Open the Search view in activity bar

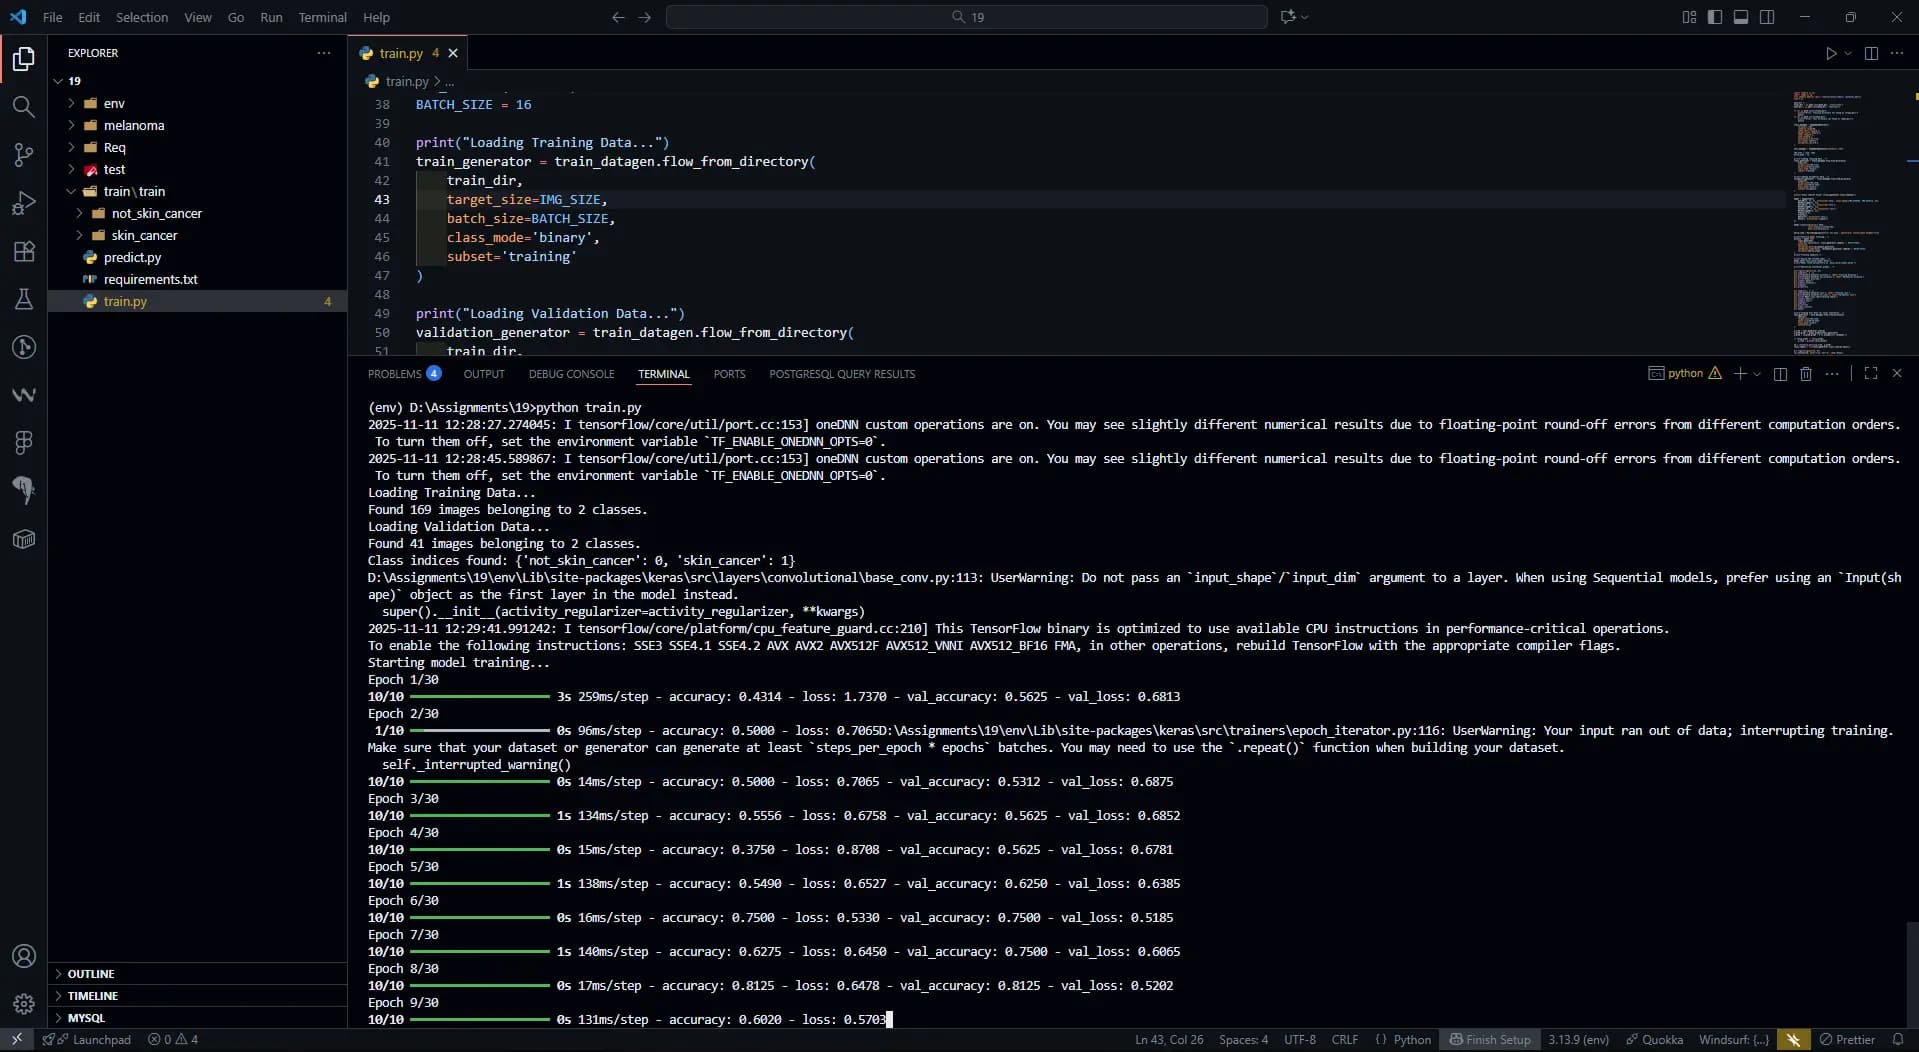point(23,107)
